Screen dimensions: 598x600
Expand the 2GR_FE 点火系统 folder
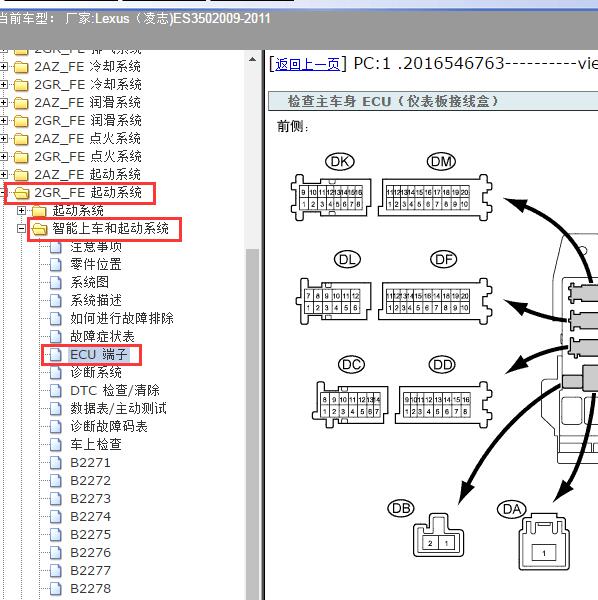pos(3,157)
